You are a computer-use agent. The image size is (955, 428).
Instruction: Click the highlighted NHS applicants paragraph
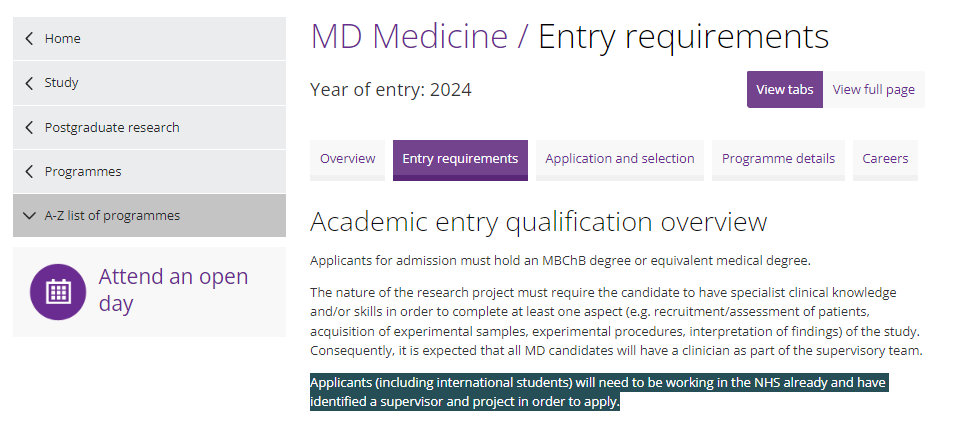coord(599,392)
